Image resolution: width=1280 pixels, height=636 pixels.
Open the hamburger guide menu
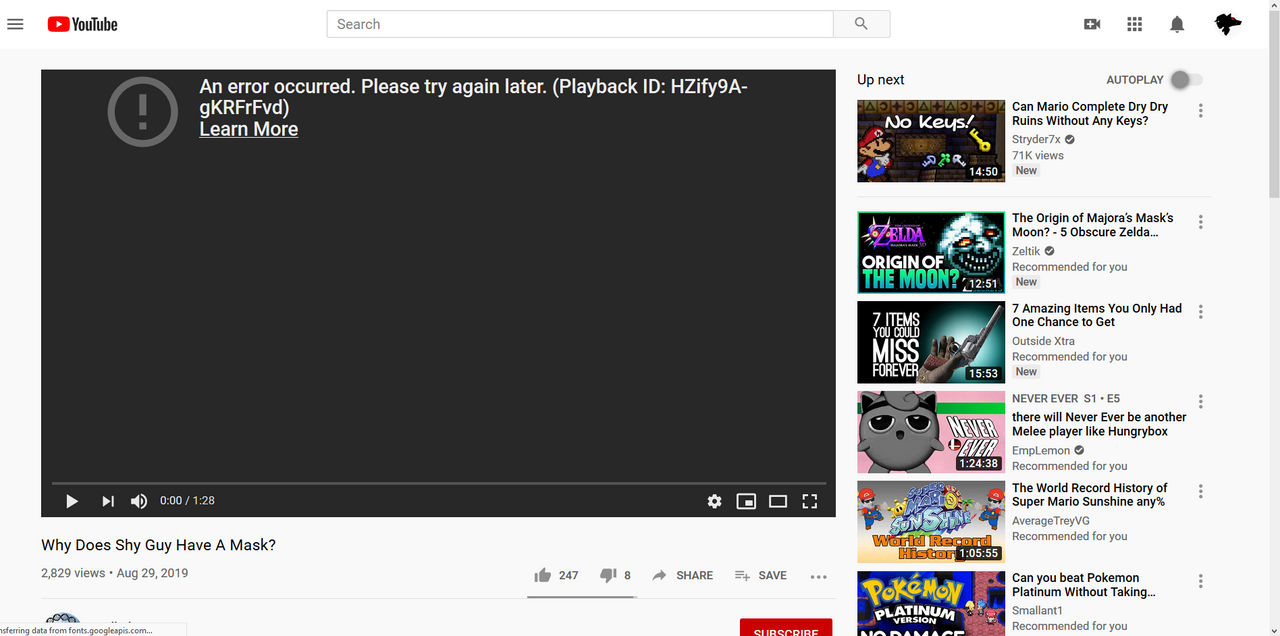coord(15,24)
